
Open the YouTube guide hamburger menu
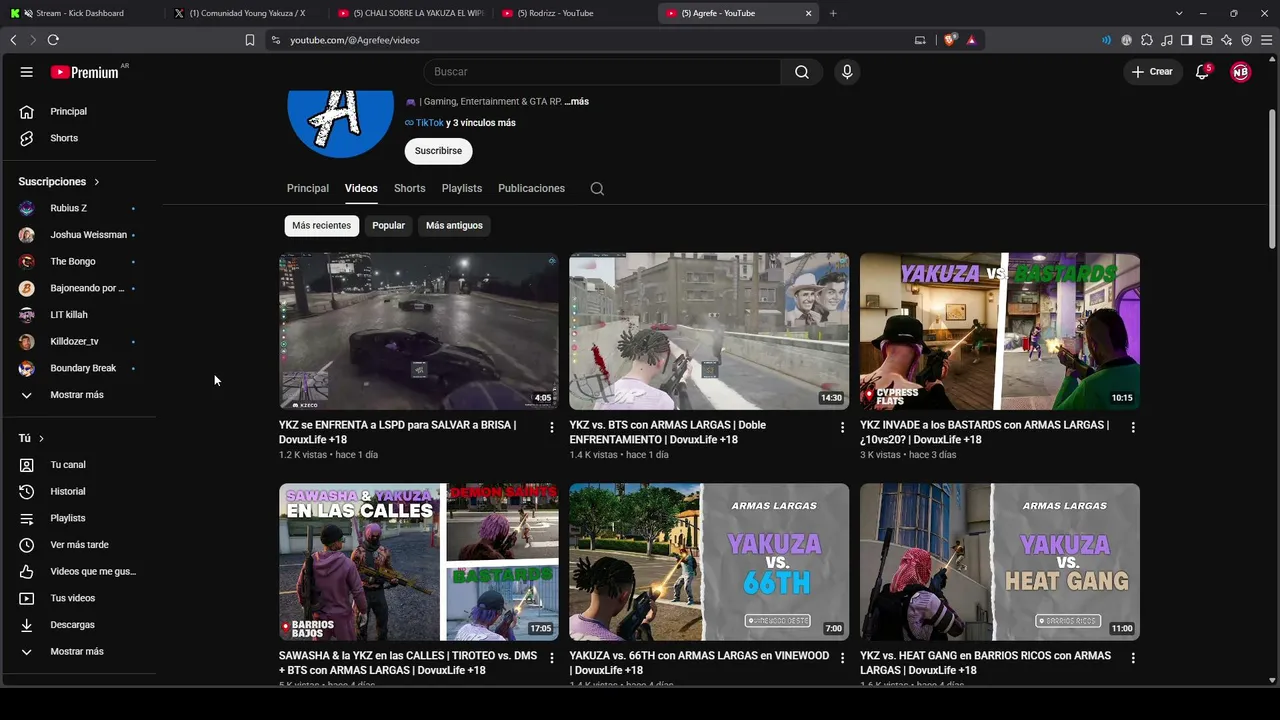click(x=27, y=72)
